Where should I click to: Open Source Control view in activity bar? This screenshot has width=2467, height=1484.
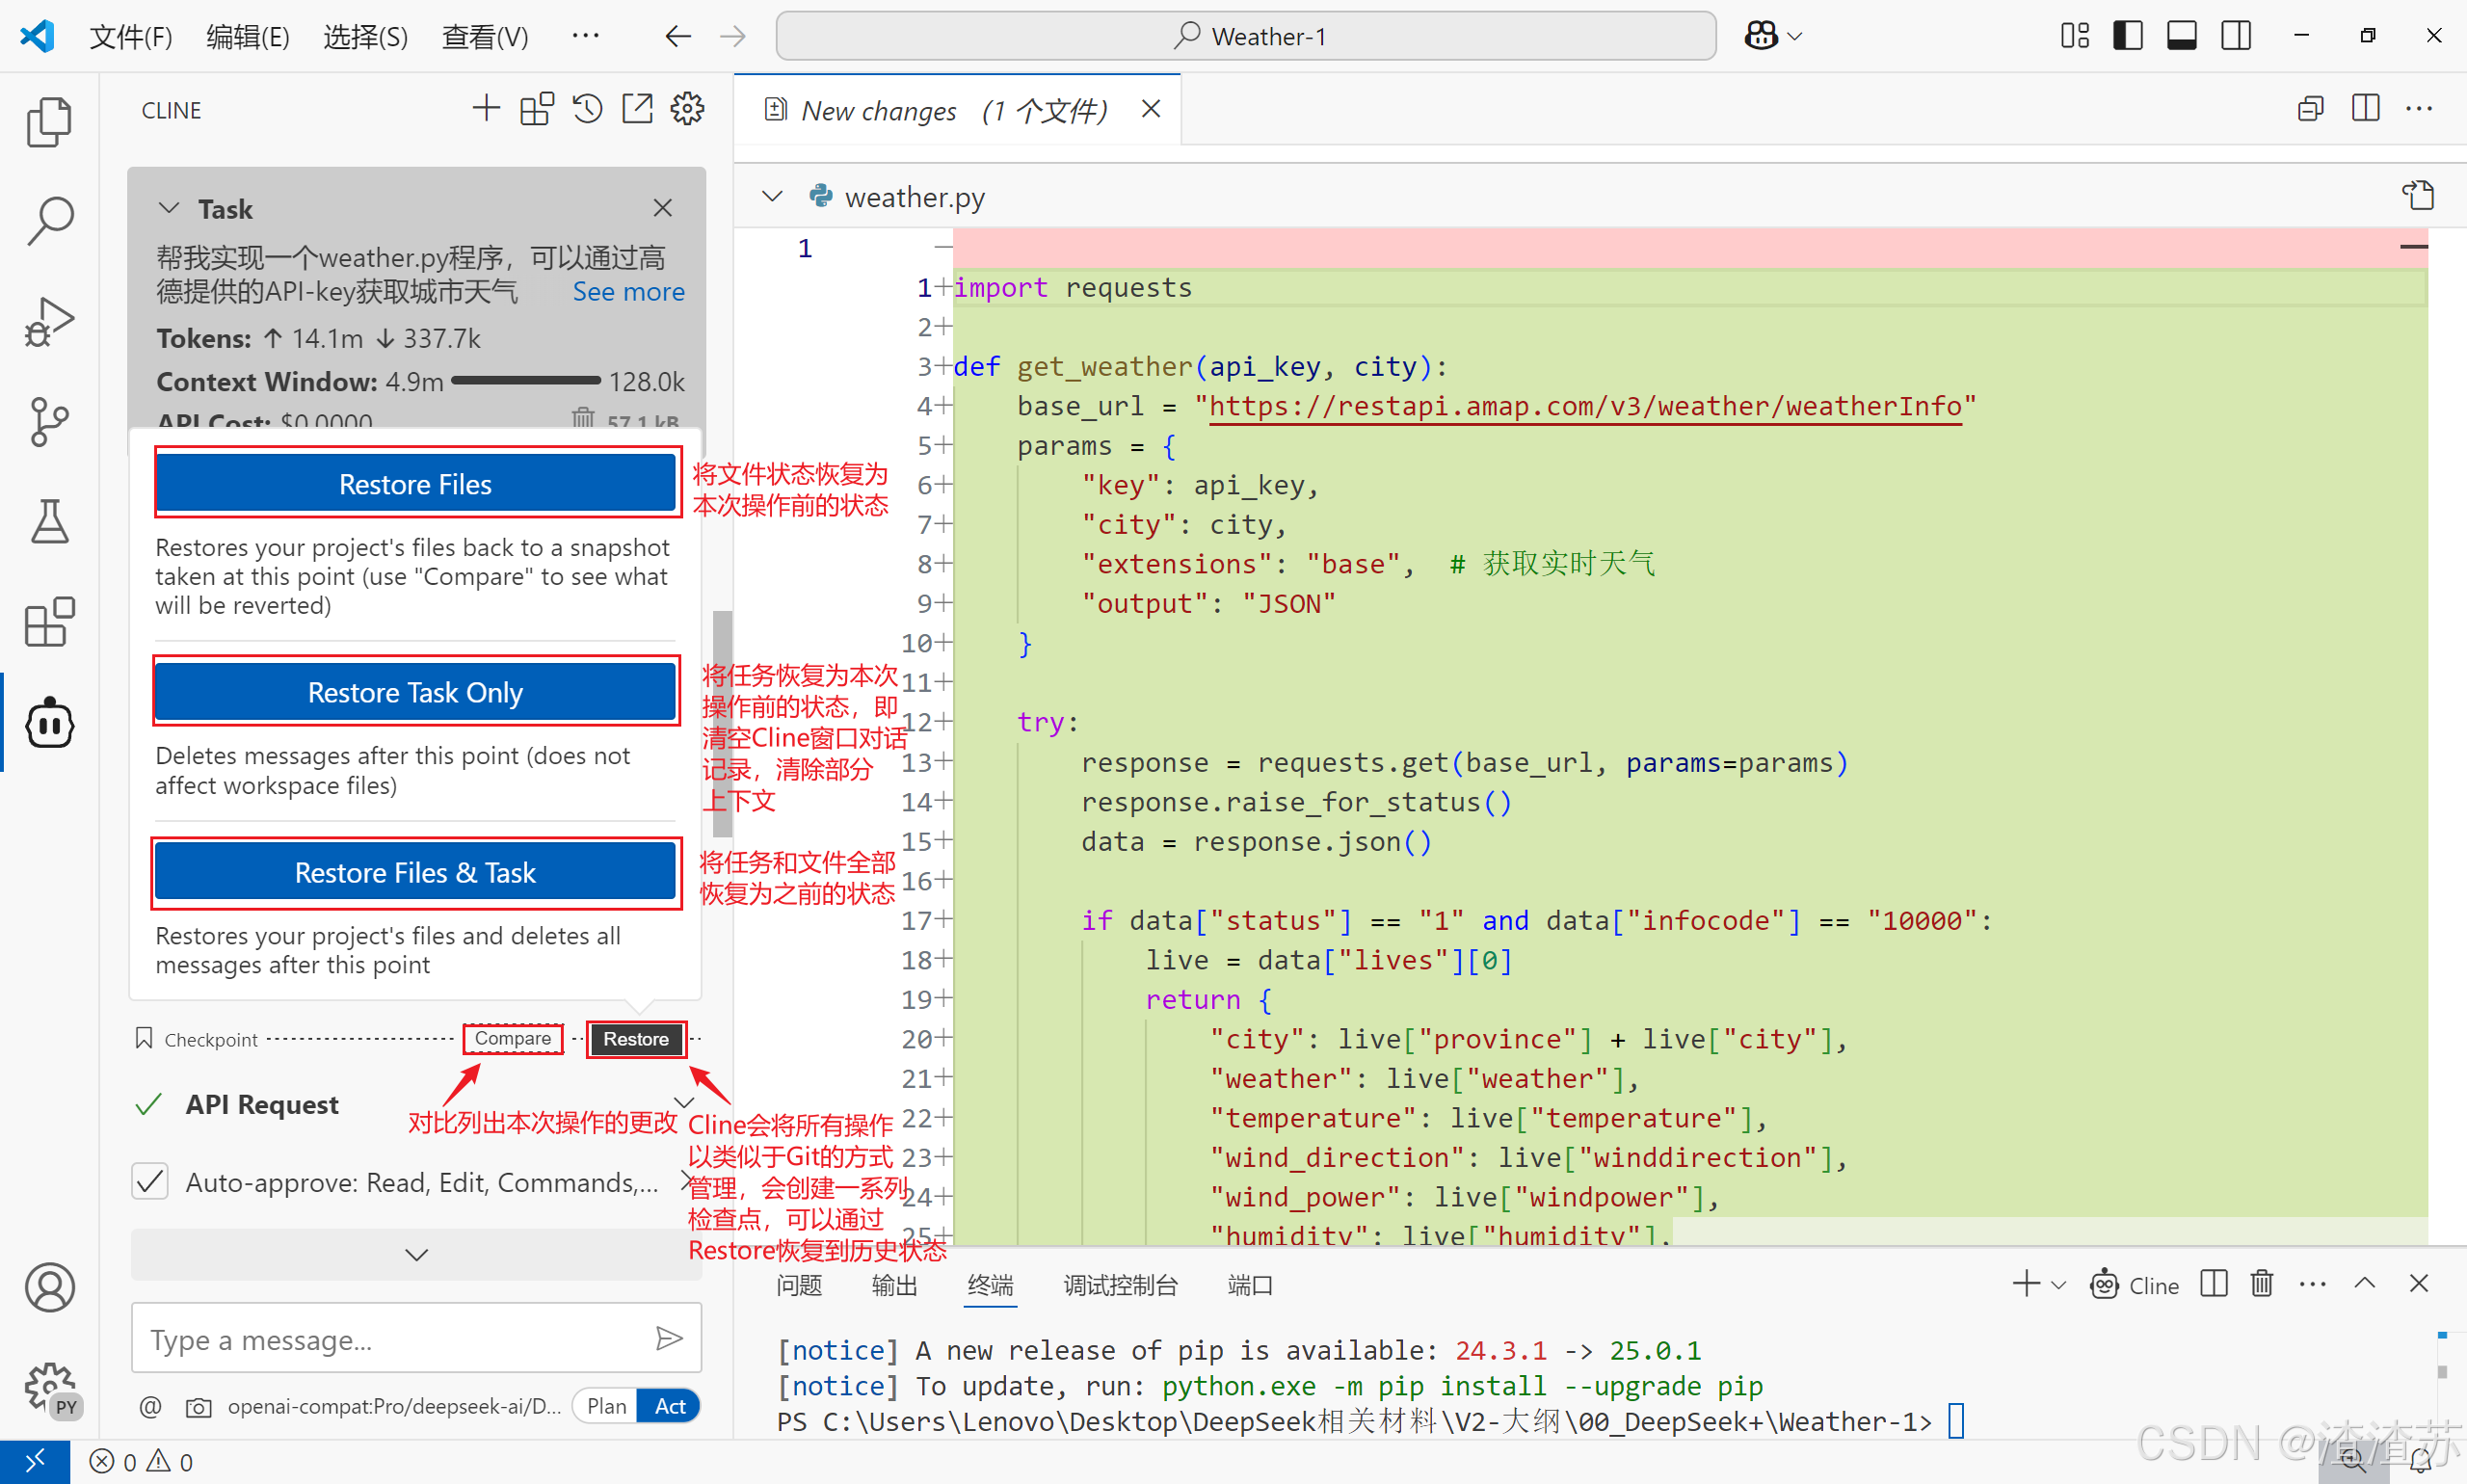(49, 422)
